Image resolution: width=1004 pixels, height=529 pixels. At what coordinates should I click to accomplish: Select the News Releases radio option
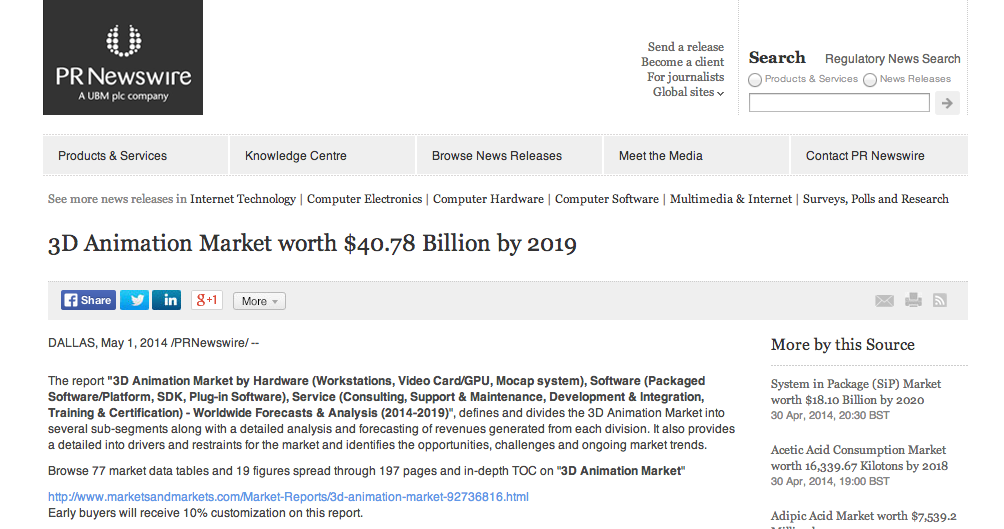(870, 80)
